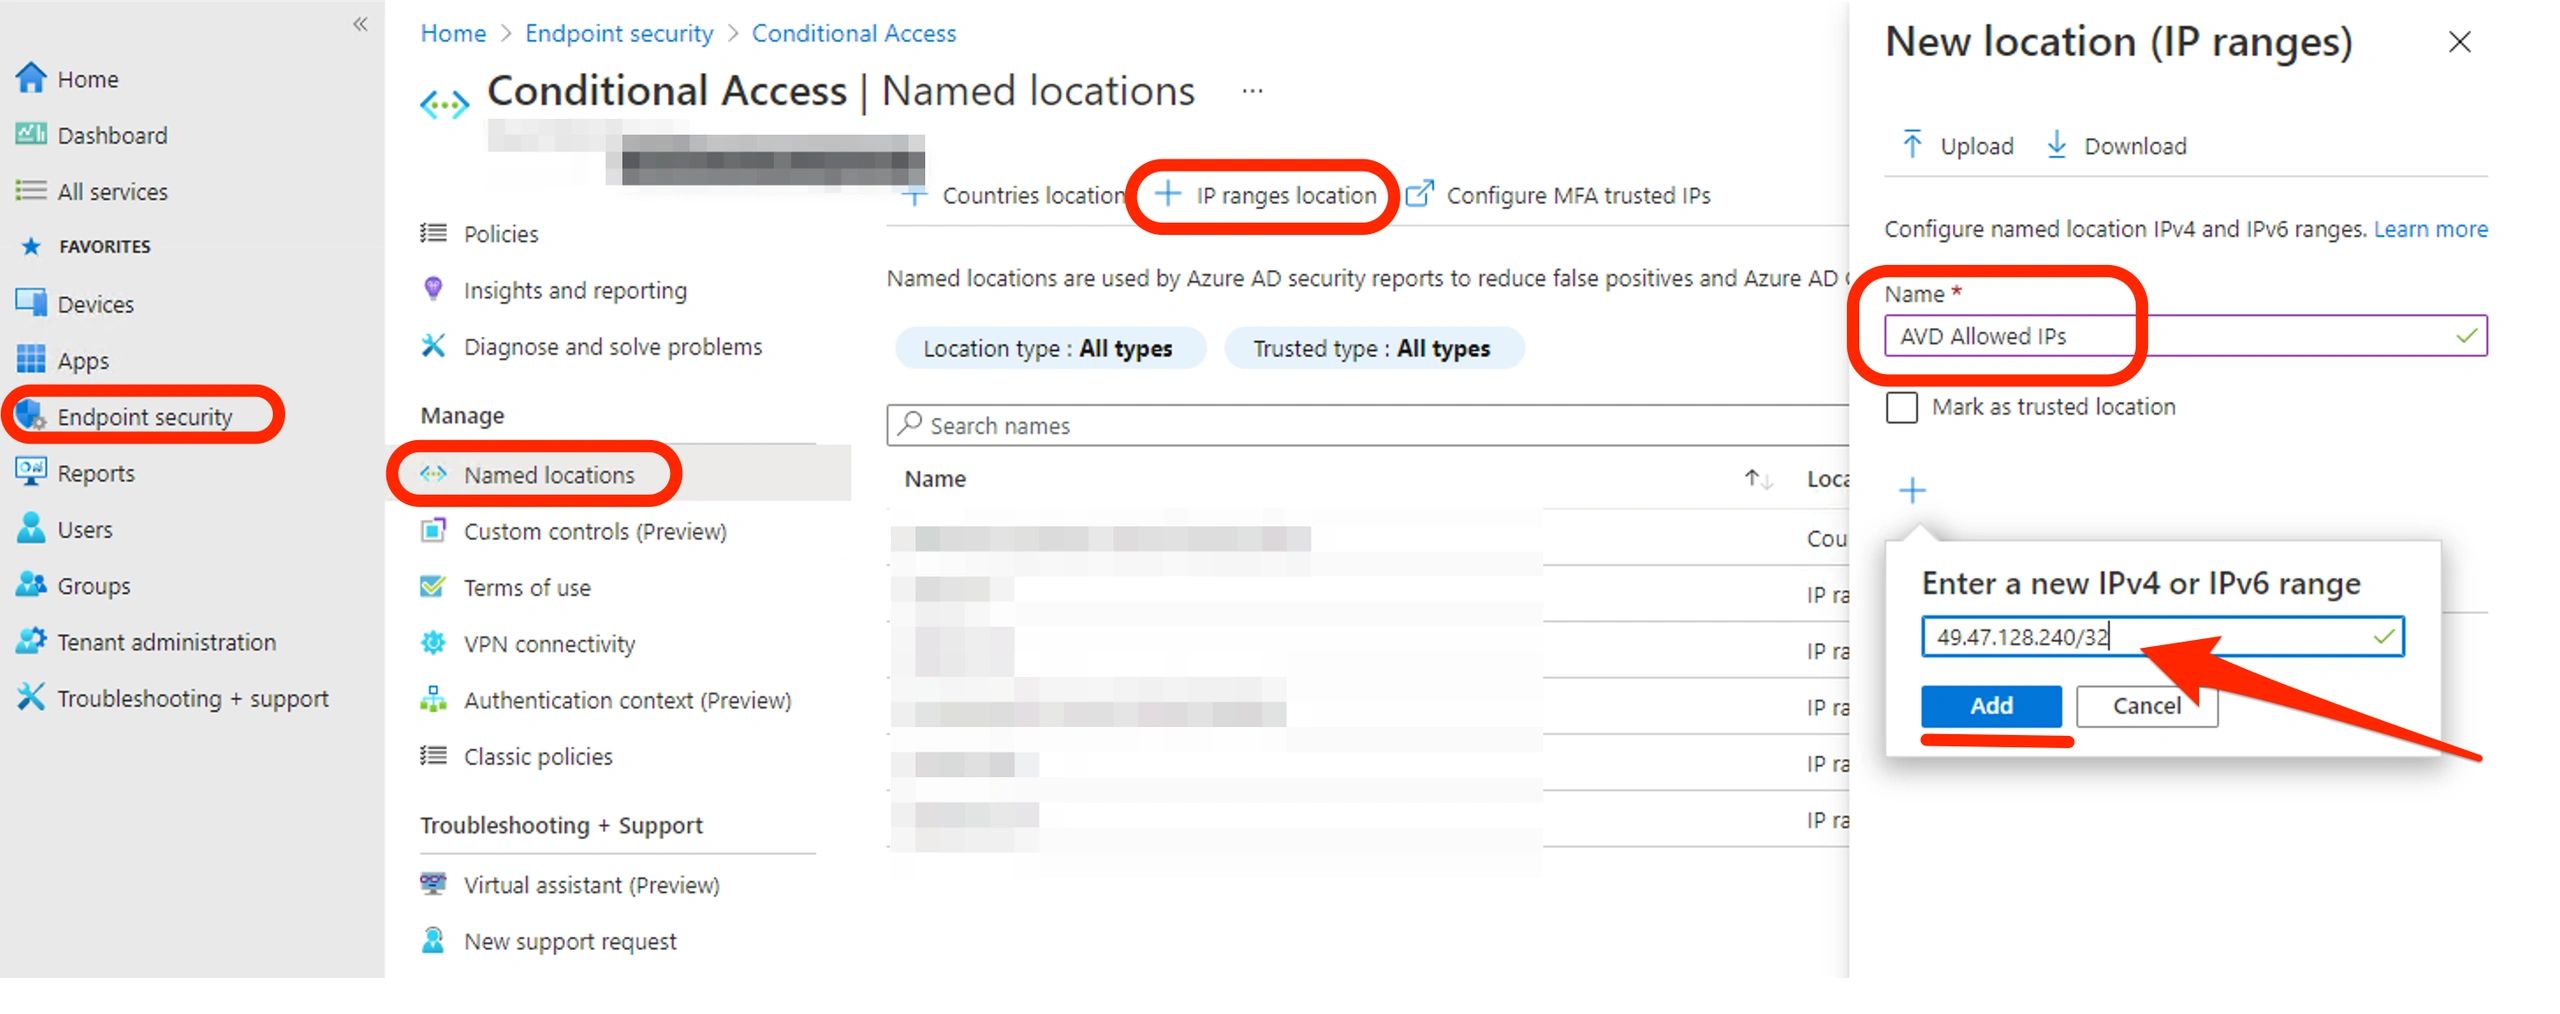Select Named locations under Manage
Viewport: 2560px width, 1014px height.
[x=548, y=474]
